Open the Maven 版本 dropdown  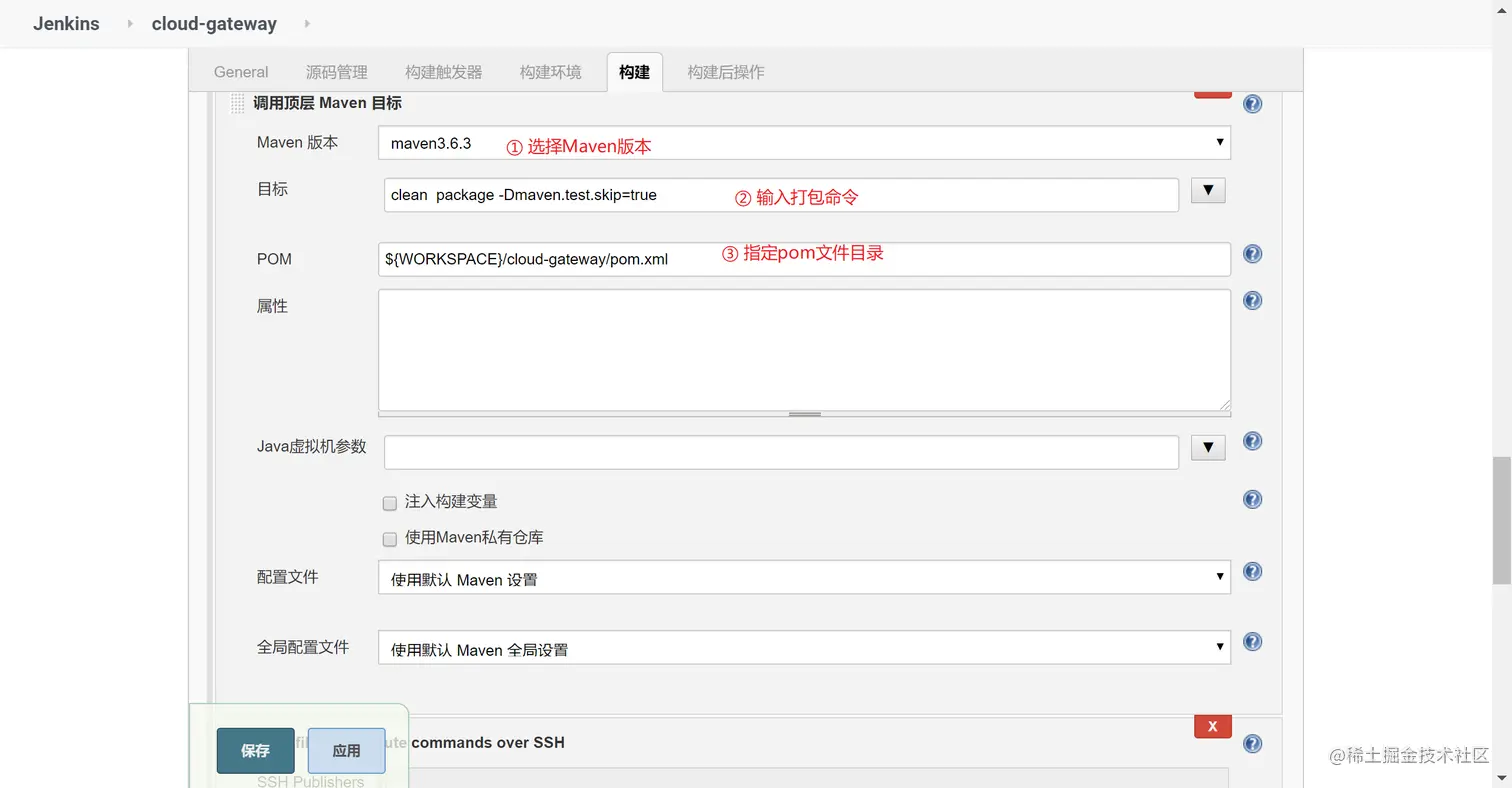point(804,143)
